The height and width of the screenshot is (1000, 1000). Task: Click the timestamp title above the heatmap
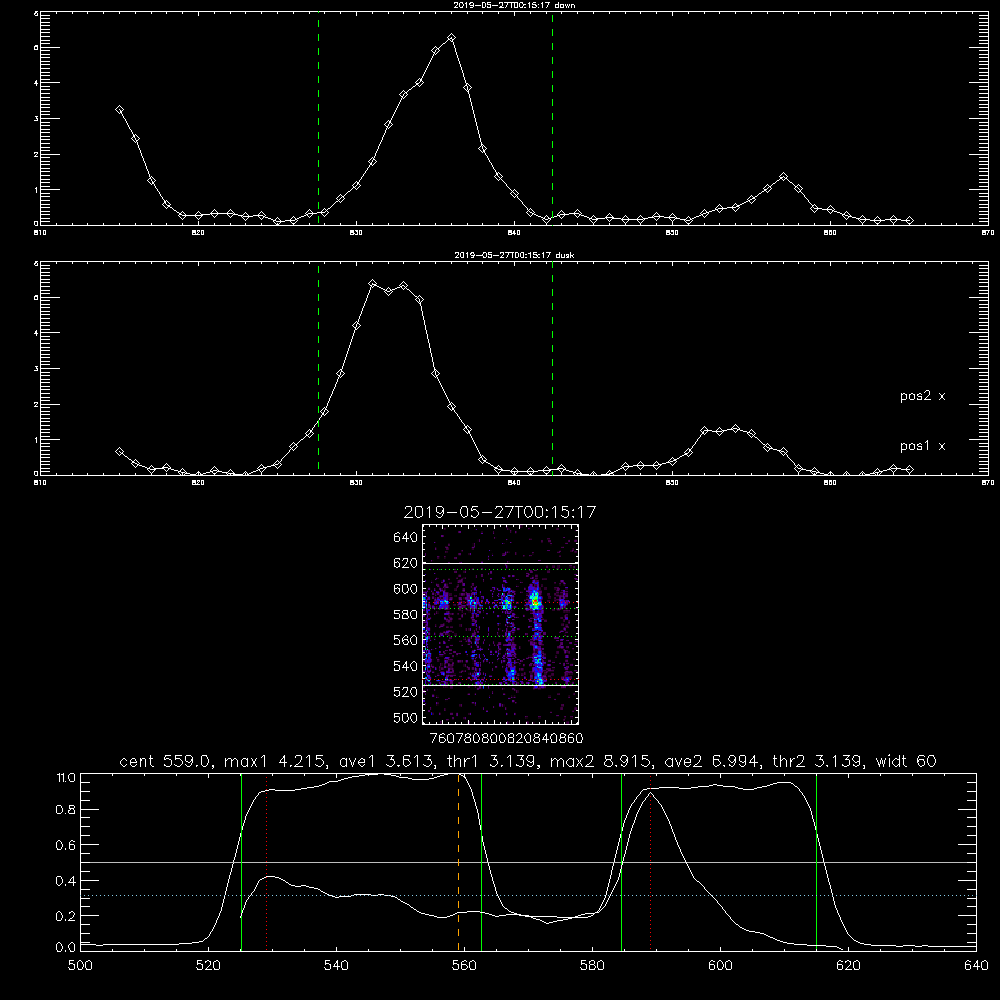(500, 512)
